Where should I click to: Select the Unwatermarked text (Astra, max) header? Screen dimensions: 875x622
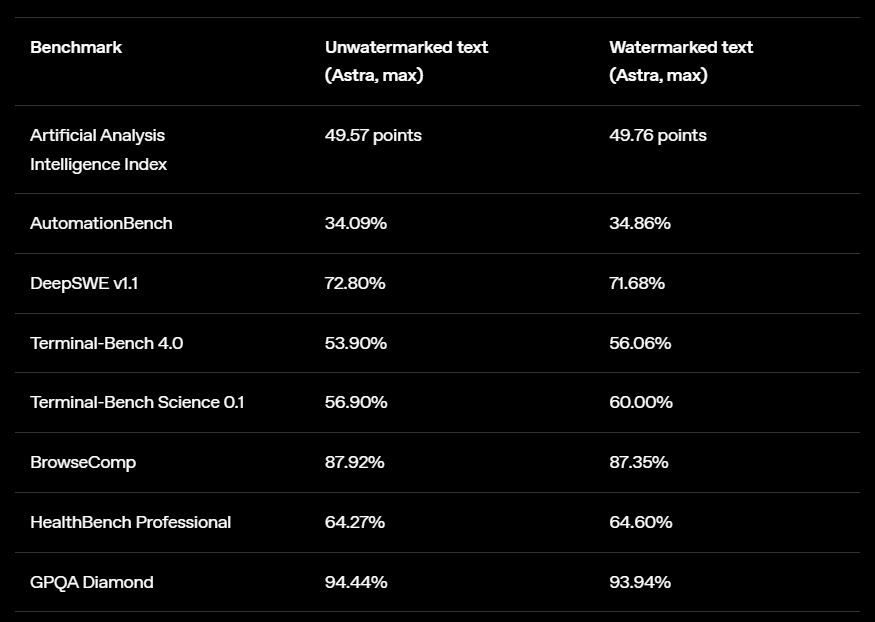(406, 61)
